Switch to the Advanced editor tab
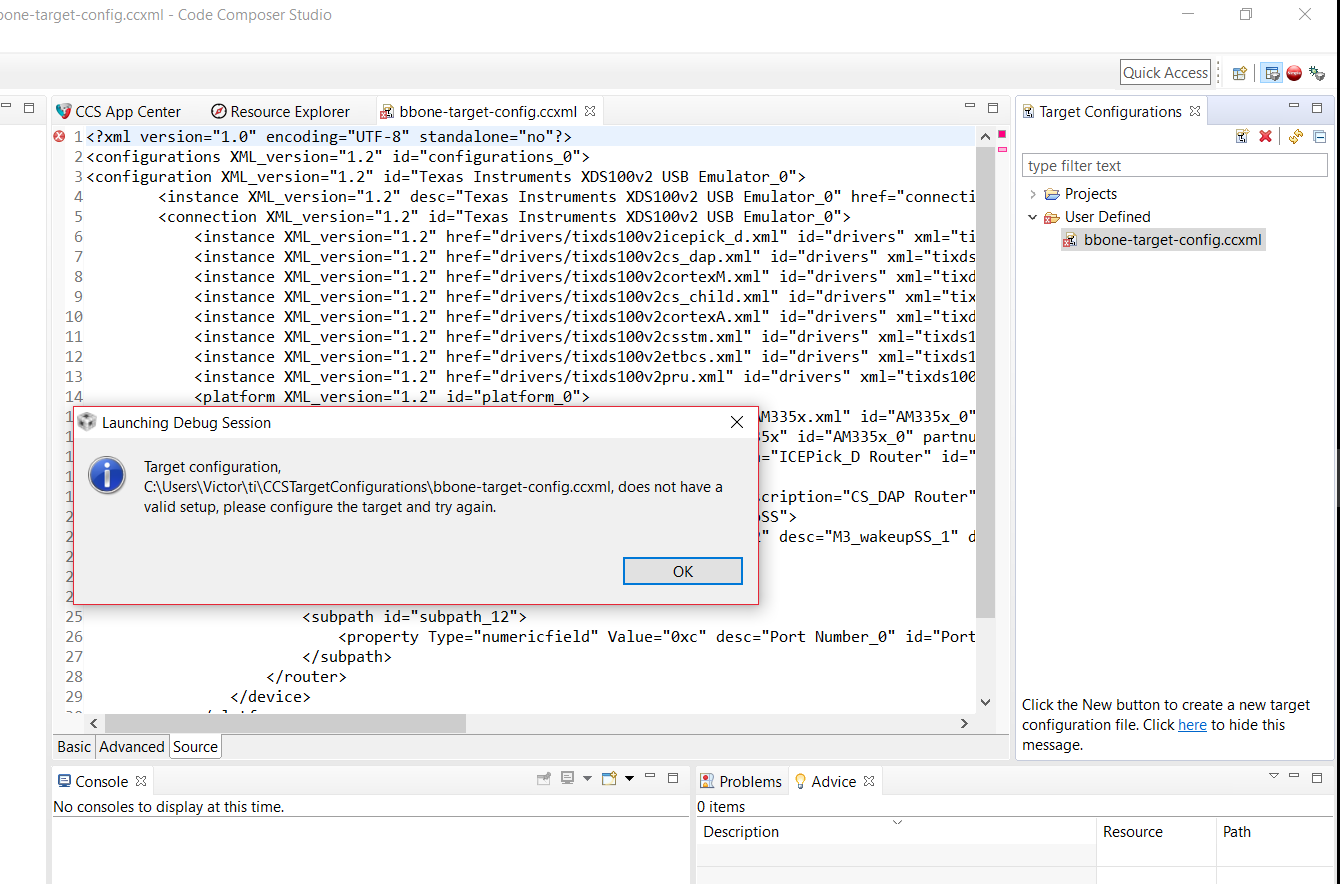The image size is (1340, 884). tap(132, 746)
